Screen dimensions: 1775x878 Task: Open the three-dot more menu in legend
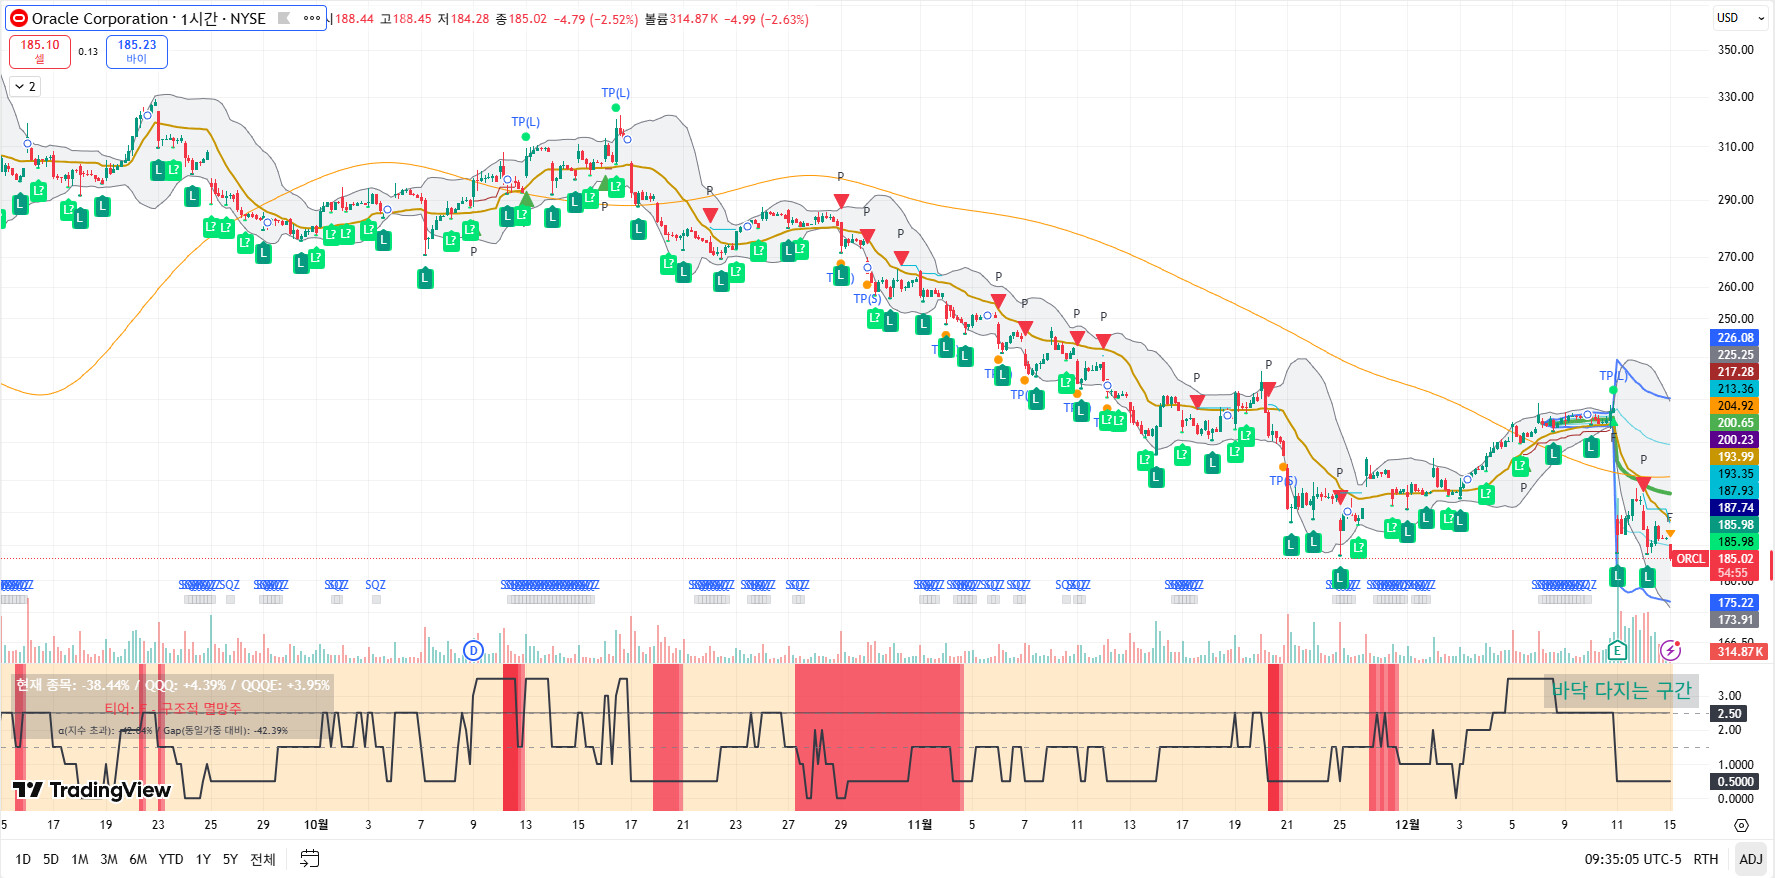click(312, 18)
